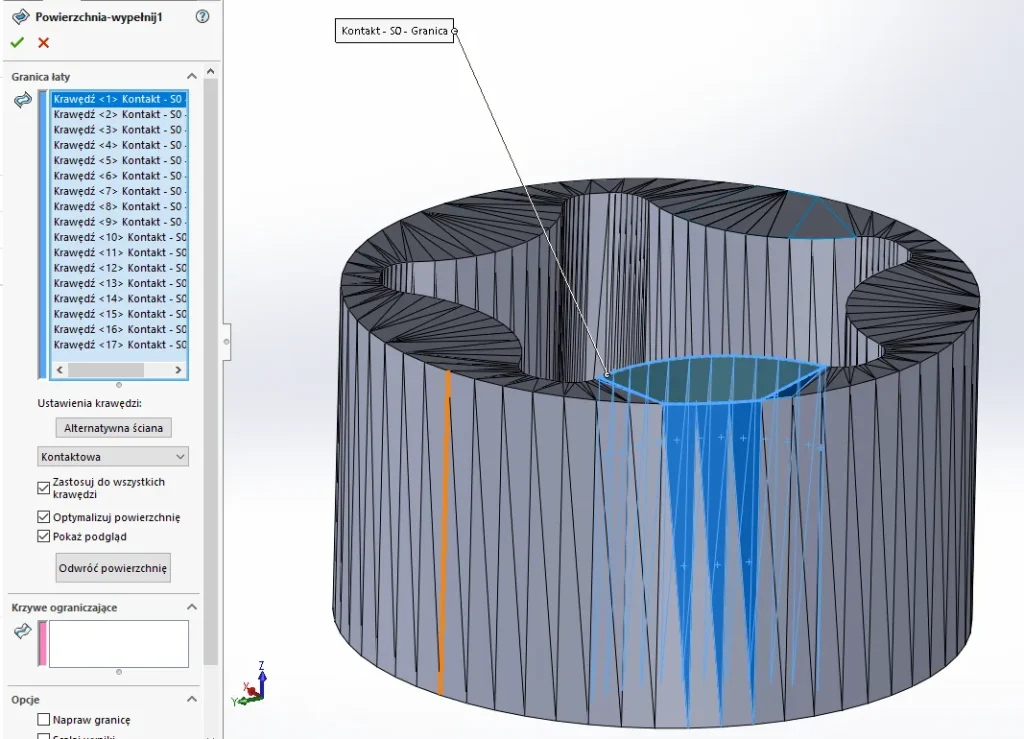Select Krawędź <1> Kontakt row
This screenshot has width=1024, height=739.
(x=120, y=99)
